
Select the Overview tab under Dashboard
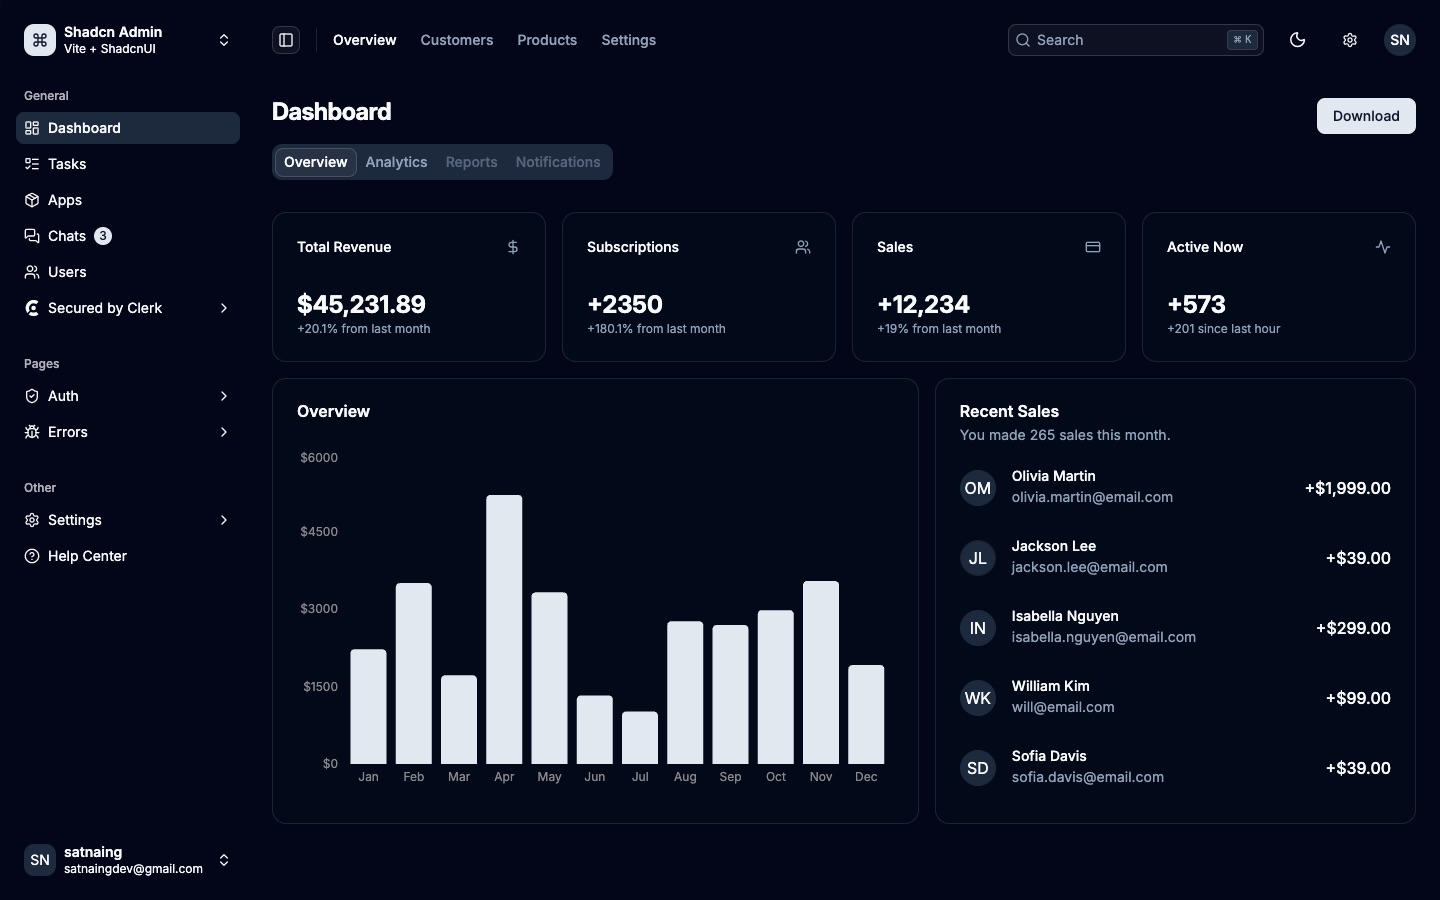pyautogui.click(x=316, y=162)
